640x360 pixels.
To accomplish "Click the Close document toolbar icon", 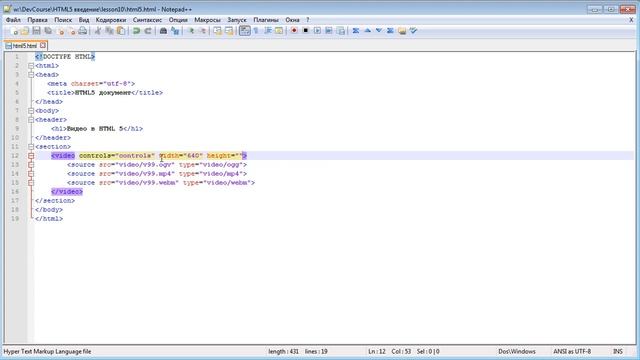I will point(60,31).
